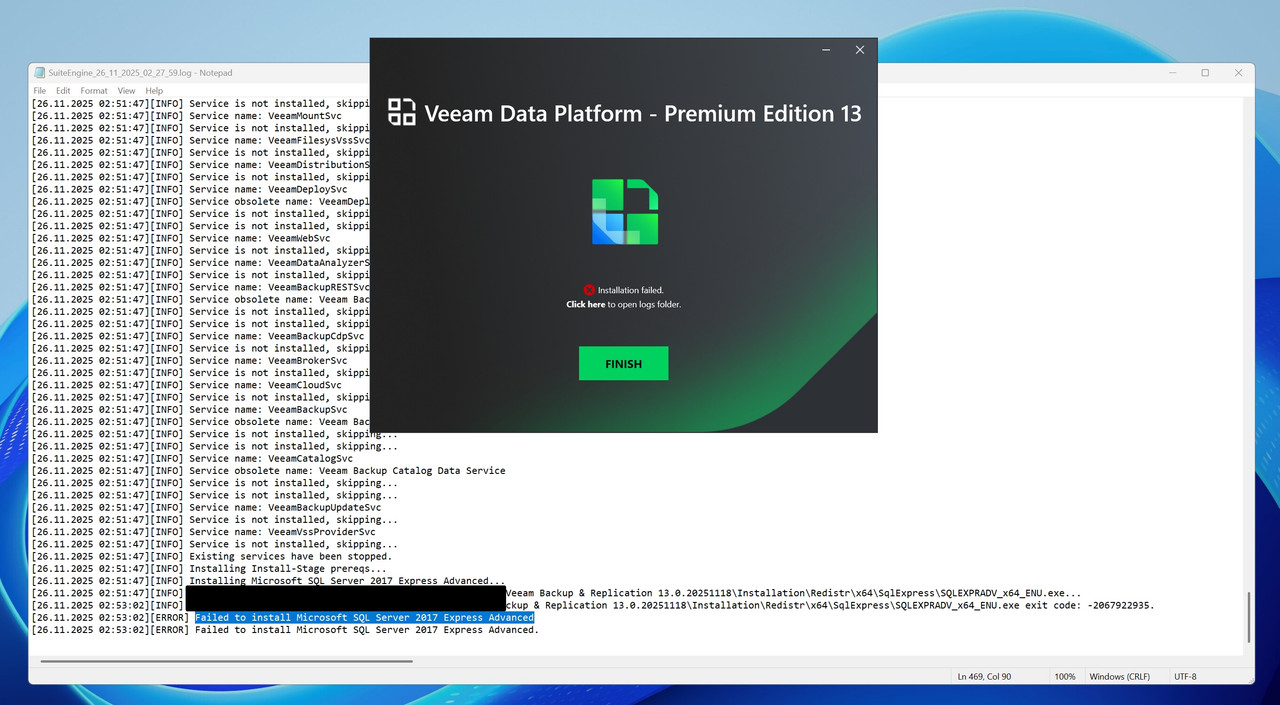Click the green Veeam product logo
The width and height of the screenshot is (1280, 705).
click(x=624, y=212)
